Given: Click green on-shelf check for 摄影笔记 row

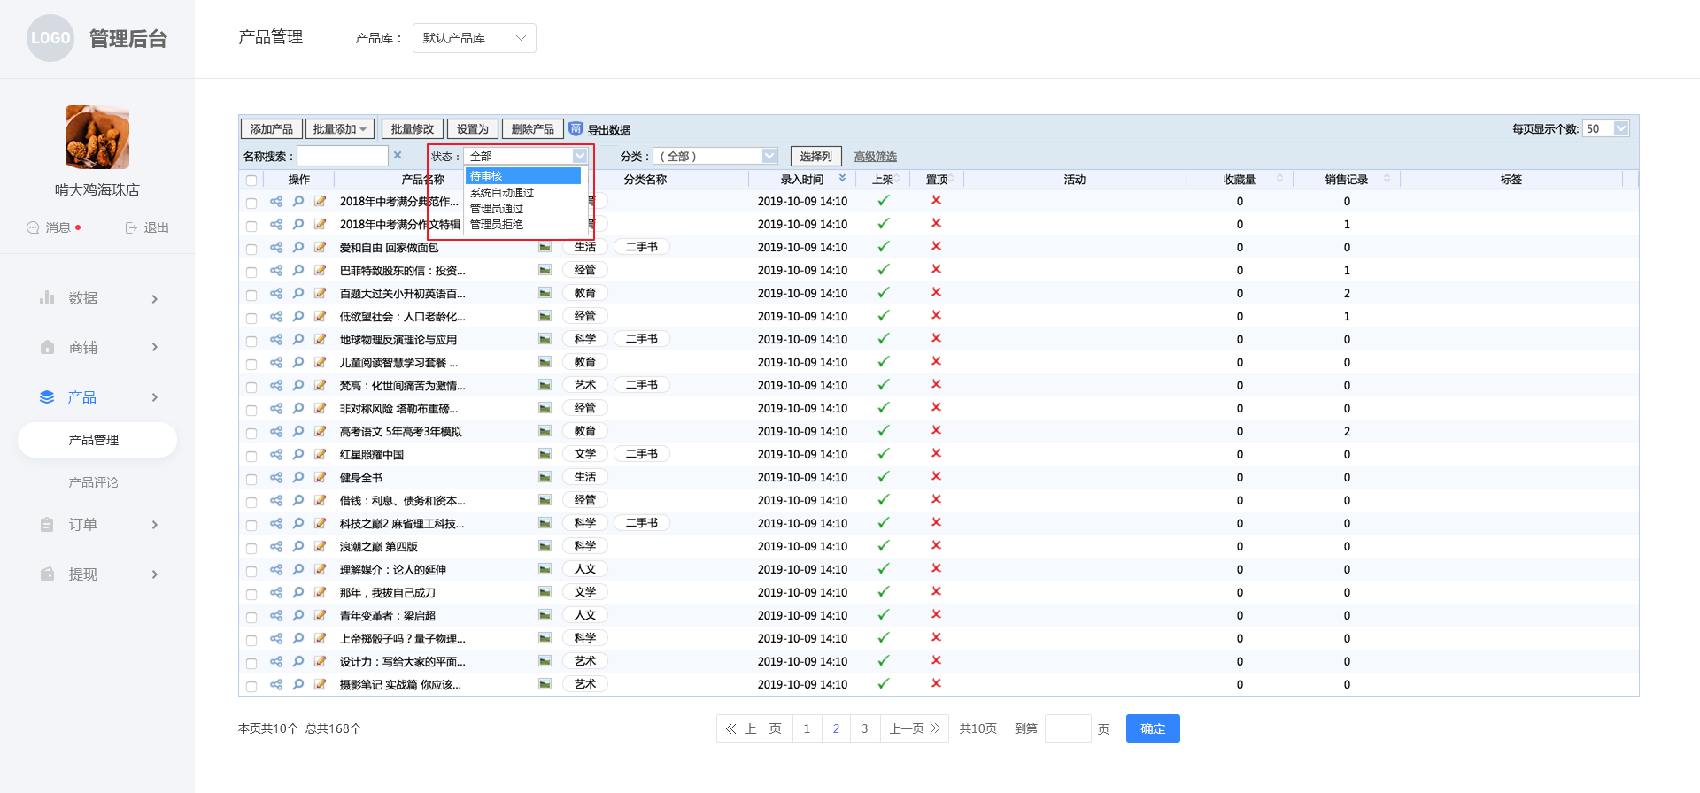Looking at the screenshot, I should coord(883,684).
